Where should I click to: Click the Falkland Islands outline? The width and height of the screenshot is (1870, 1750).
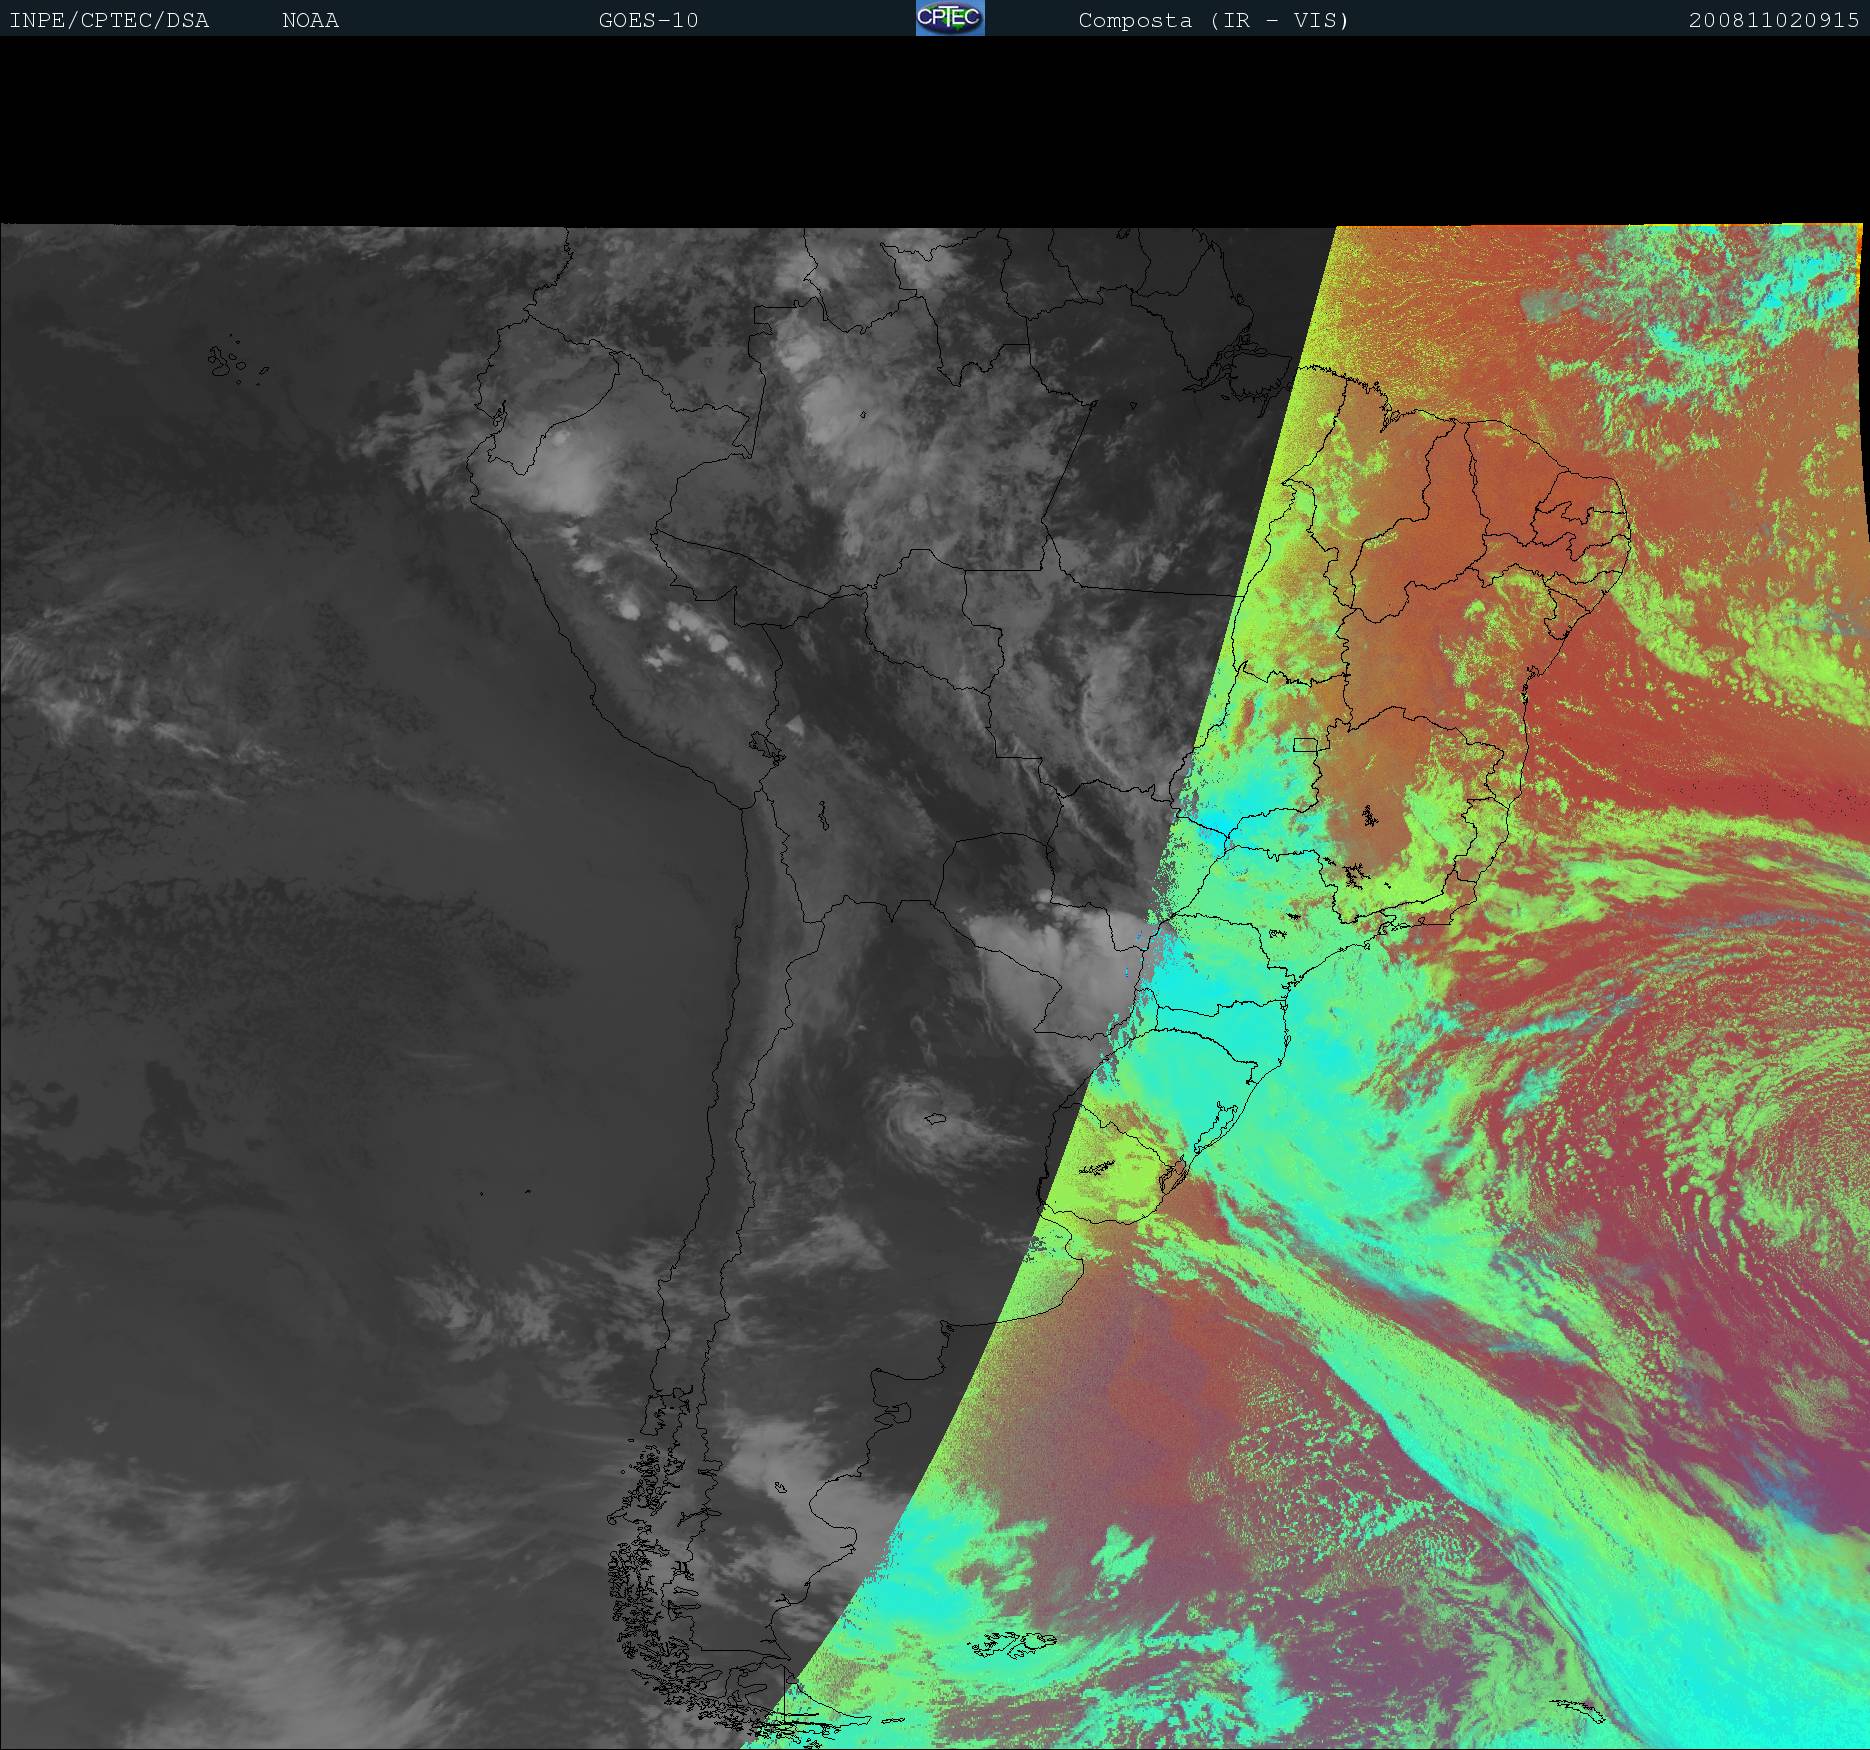[1015, 1642]
